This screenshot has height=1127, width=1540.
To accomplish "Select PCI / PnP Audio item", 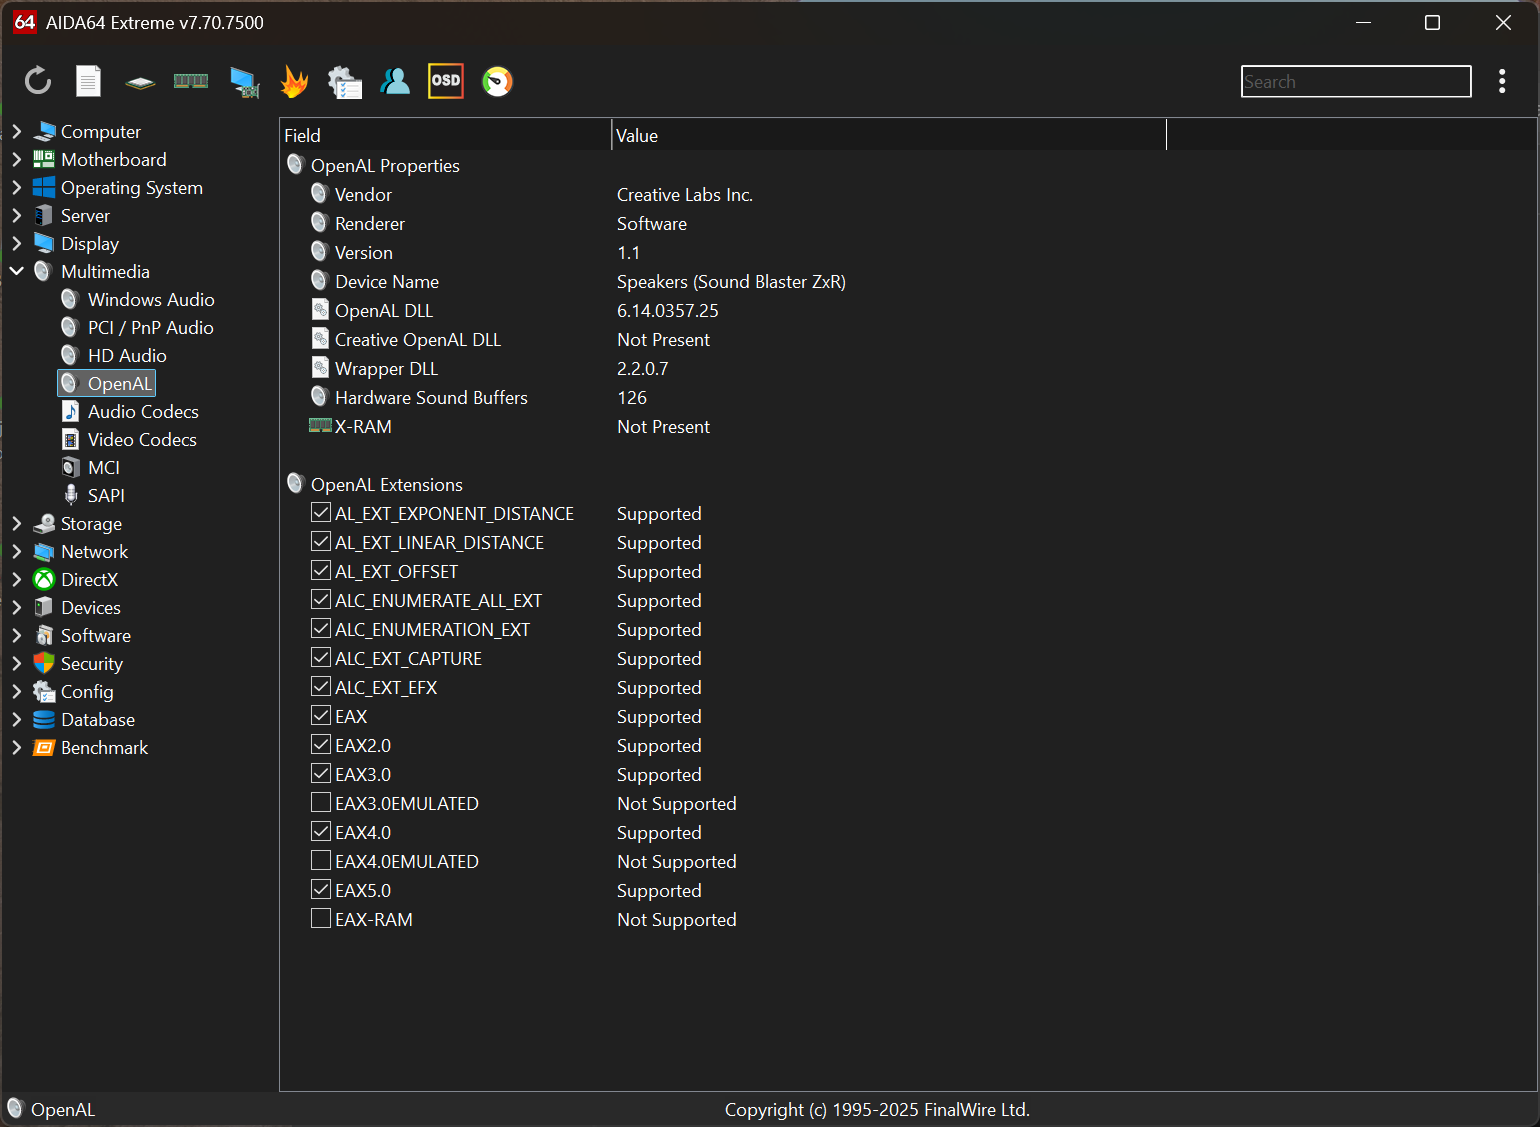I will click(150, 327).
